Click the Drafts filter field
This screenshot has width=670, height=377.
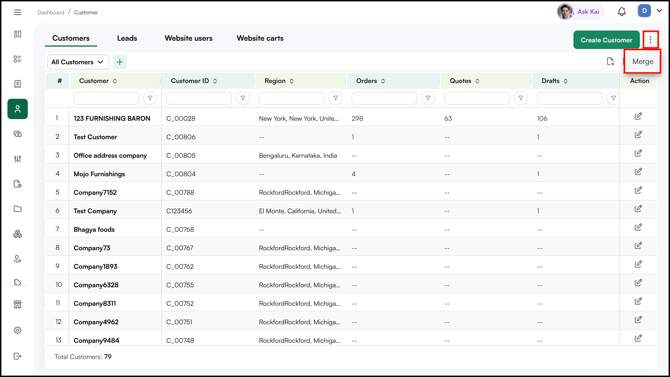[x=570, y=98]
